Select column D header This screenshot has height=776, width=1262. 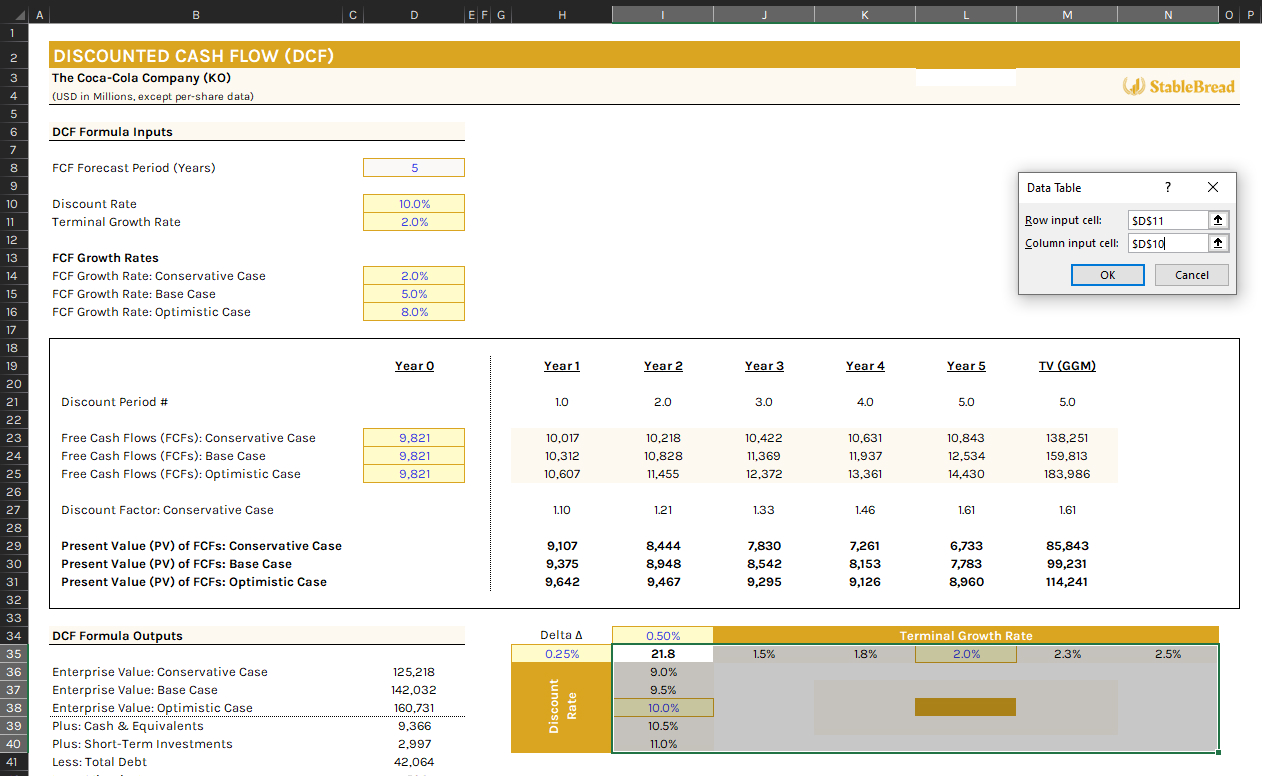(x=413, y=14)
